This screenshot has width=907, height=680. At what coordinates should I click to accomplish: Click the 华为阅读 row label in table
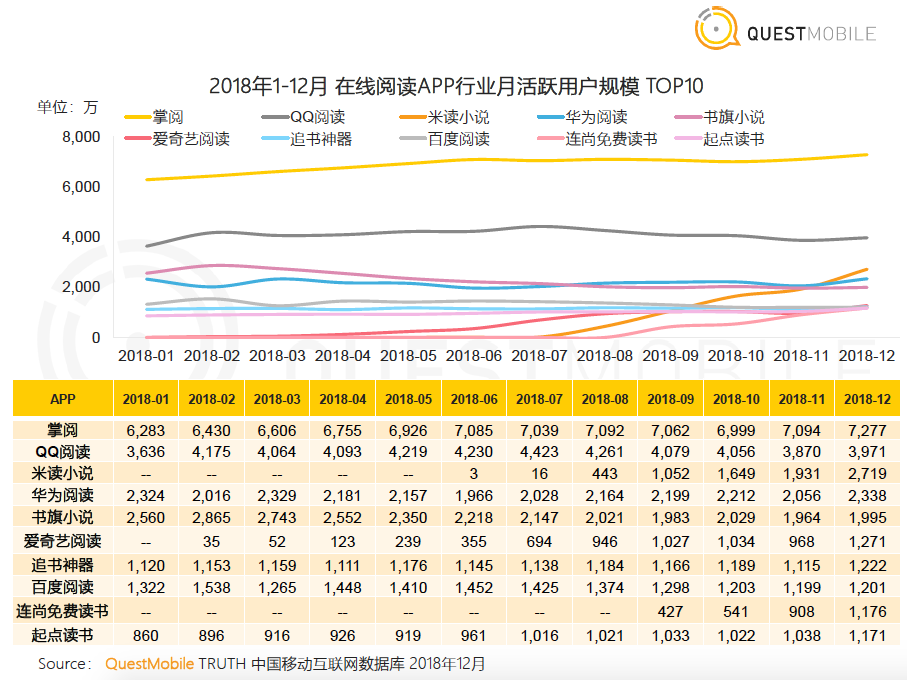coord(62,496)
